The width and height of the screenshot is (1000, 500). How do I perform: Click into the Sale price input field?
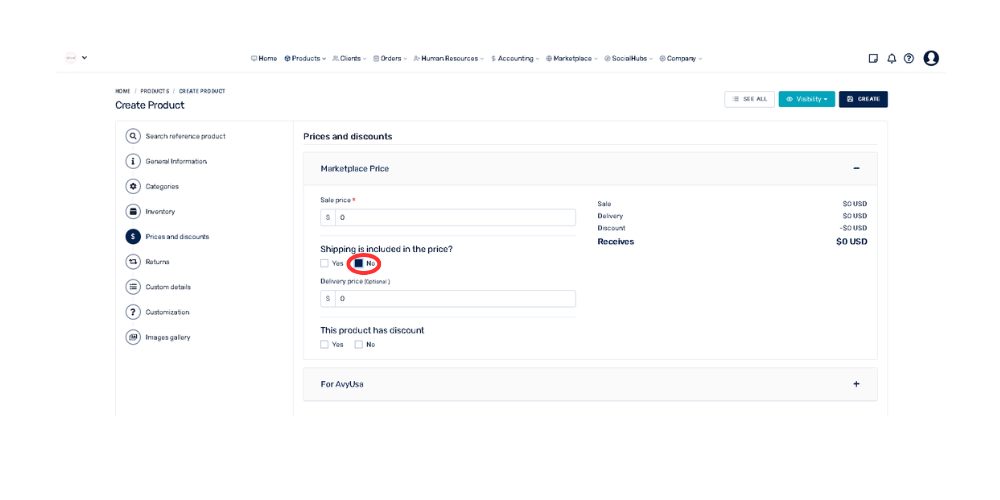coord(455,217)
